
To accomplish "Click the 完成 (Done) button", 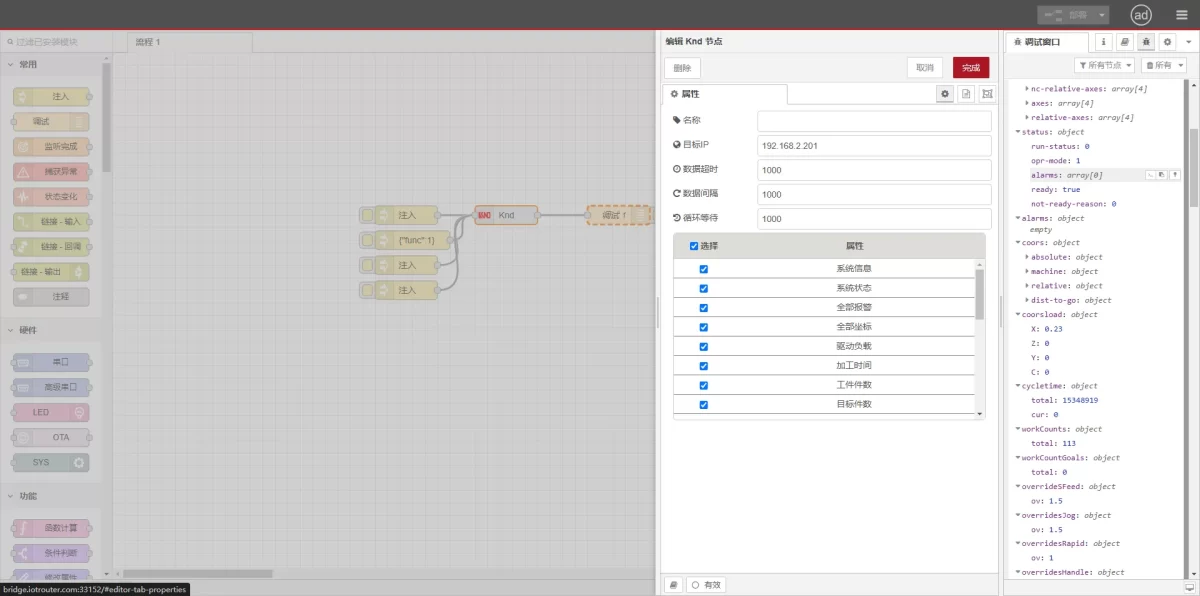I will (x=969, y=66).
